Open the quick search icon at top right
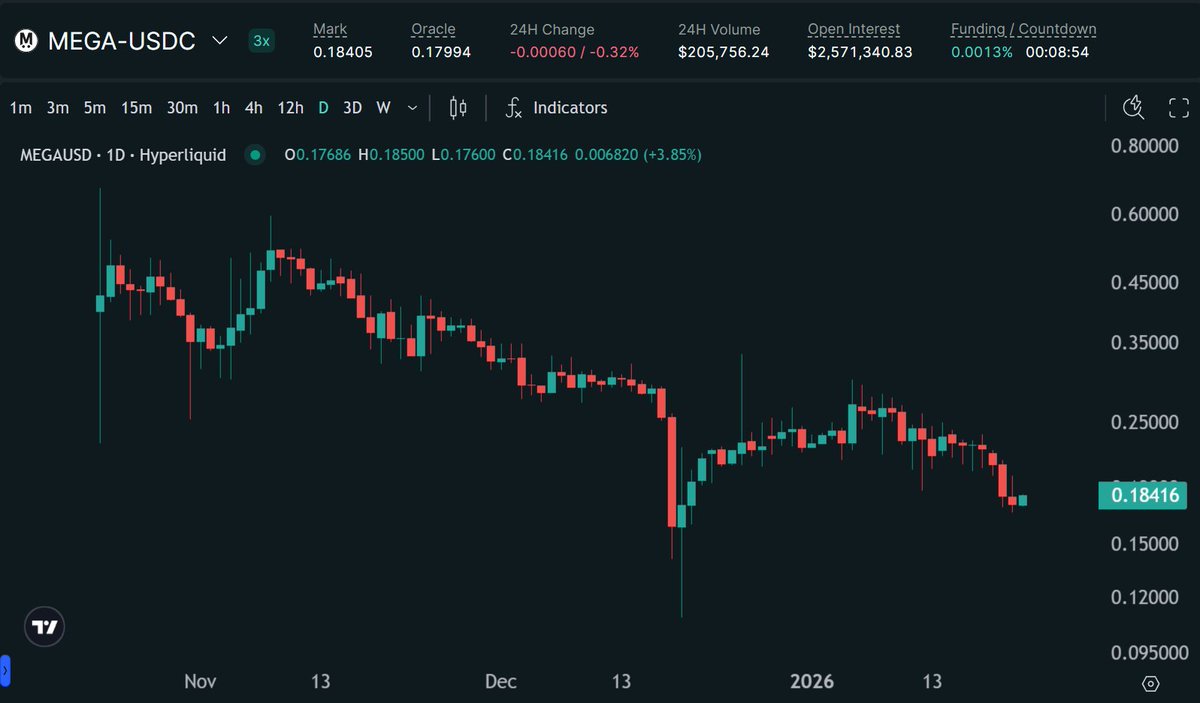The height and width of the screenshot is (703, 1200). coord(1134,108)
